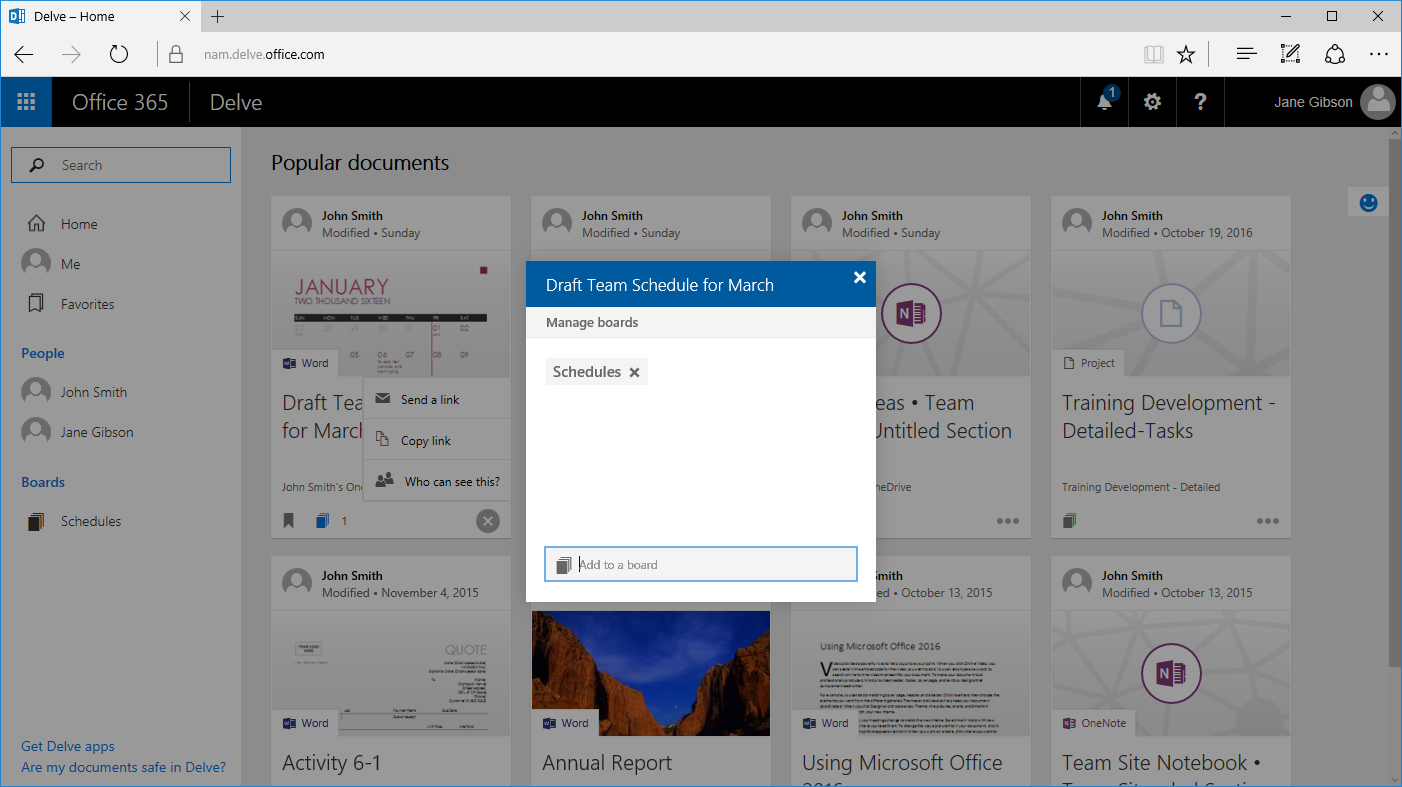Open the help question mark
This screenshot has width=1402, height=787.
1201,102
